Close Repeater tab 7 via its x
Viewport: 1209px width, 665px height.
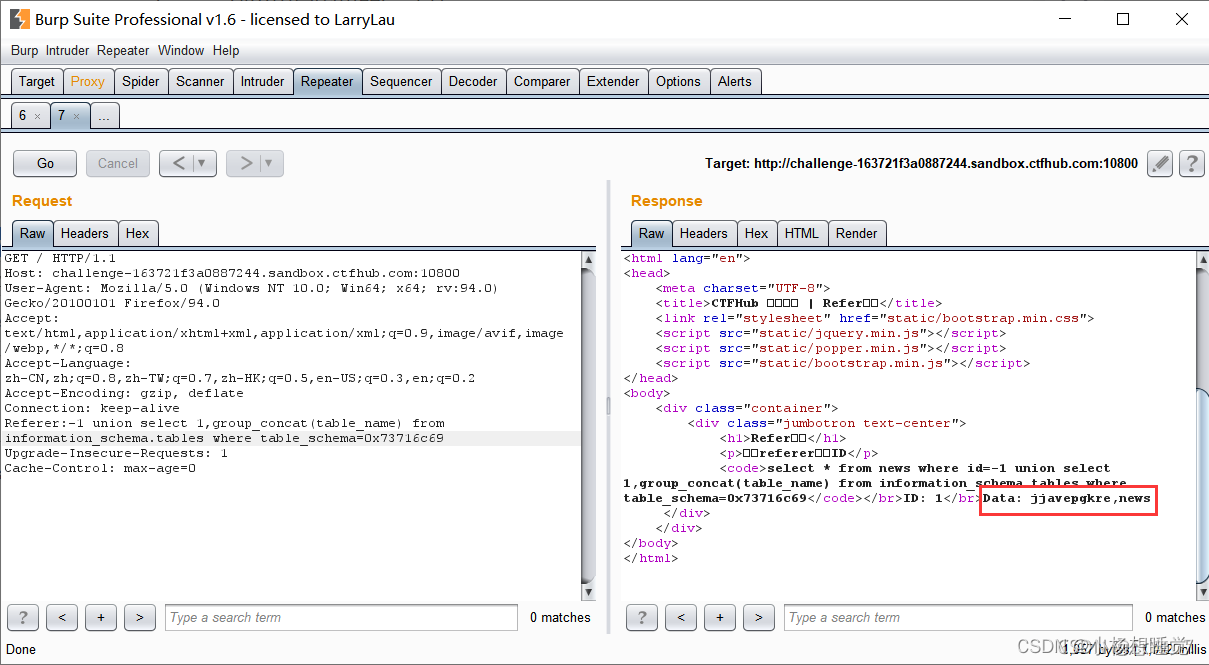pos(76,116)
